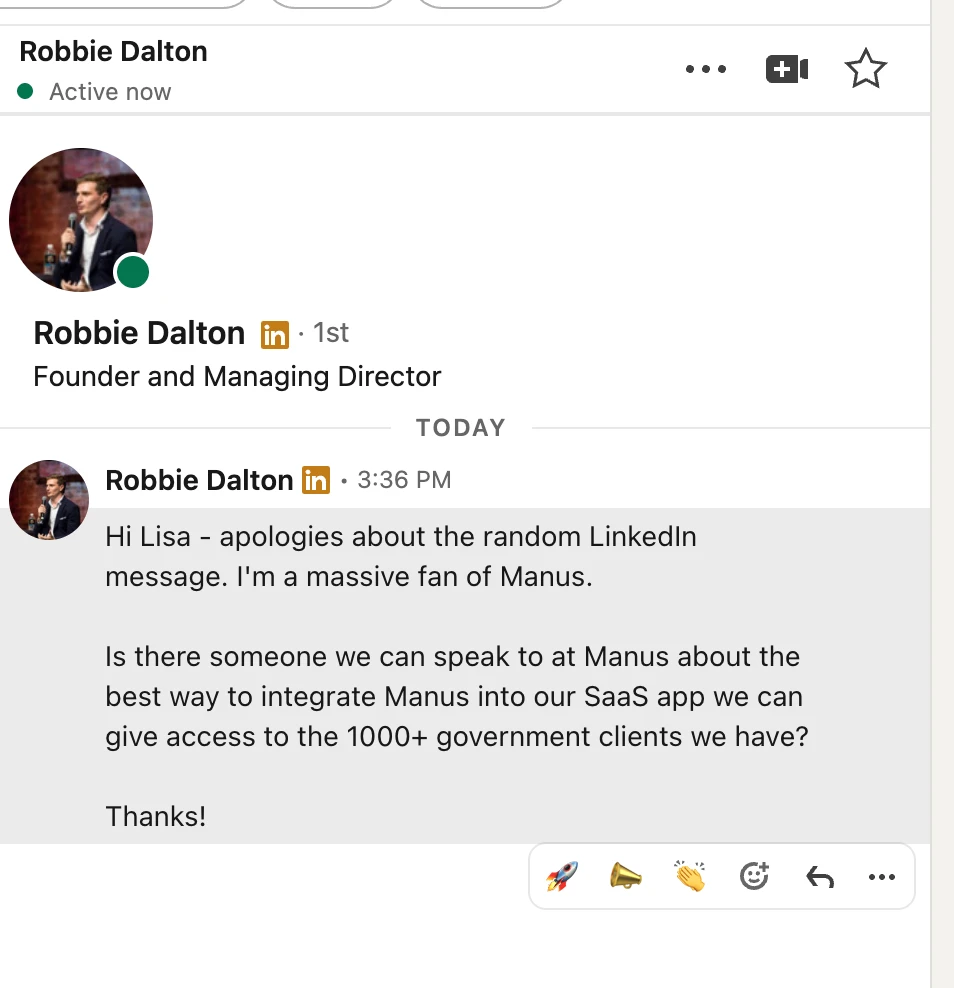The height and width of the screenshot is (988, 954).
Task: React with the rocket emoji
Action: pyautogui.click(x=562, y=877)
